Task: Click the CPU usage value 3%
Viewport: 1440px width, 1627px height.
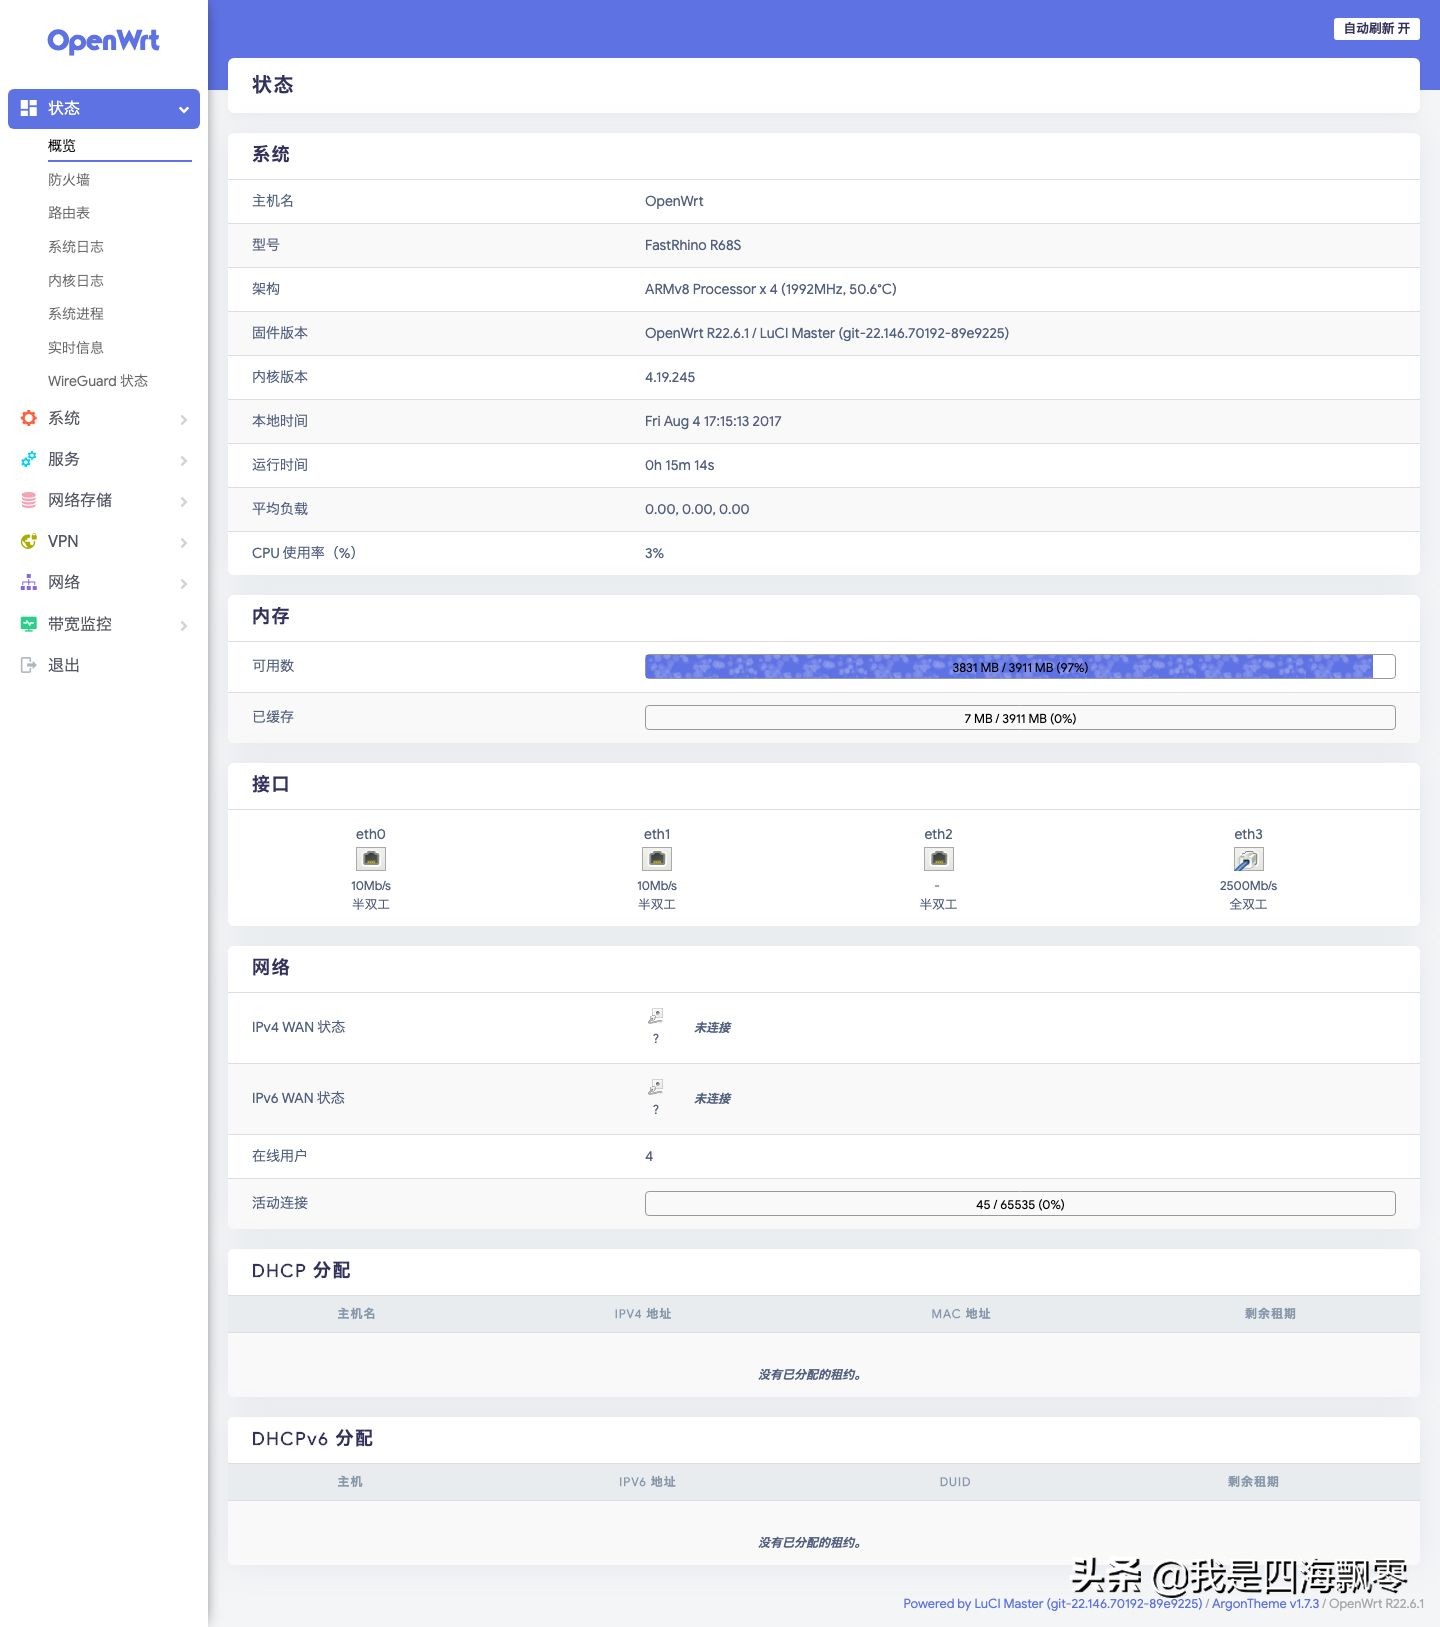Action: [x=654, y=553]
